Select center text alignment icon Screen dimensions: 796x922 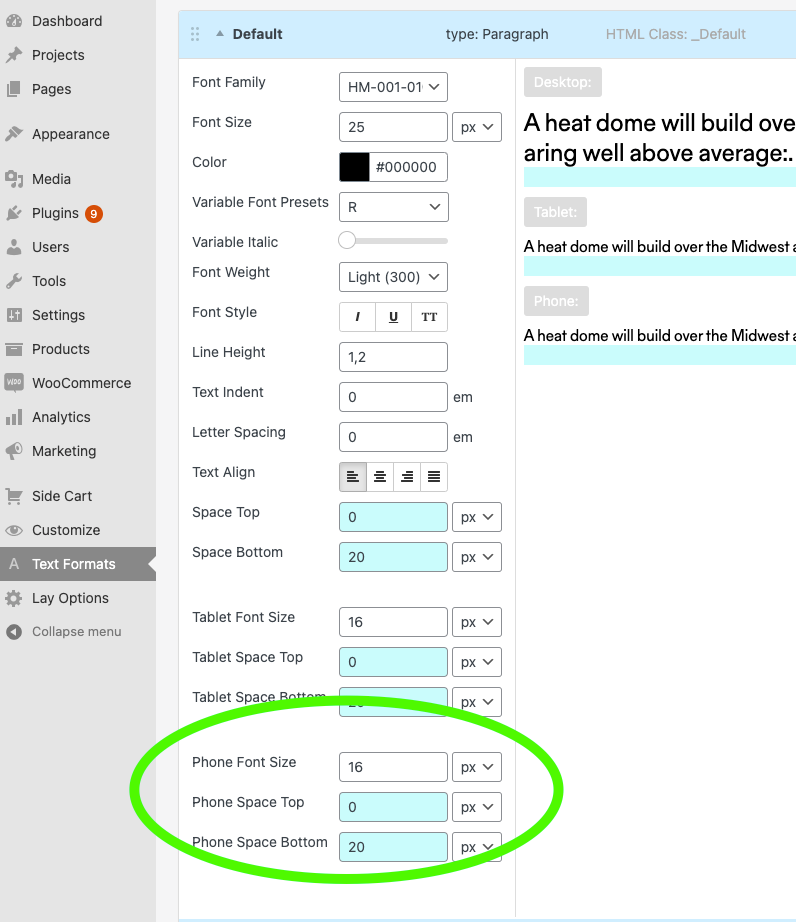(380, 477)
